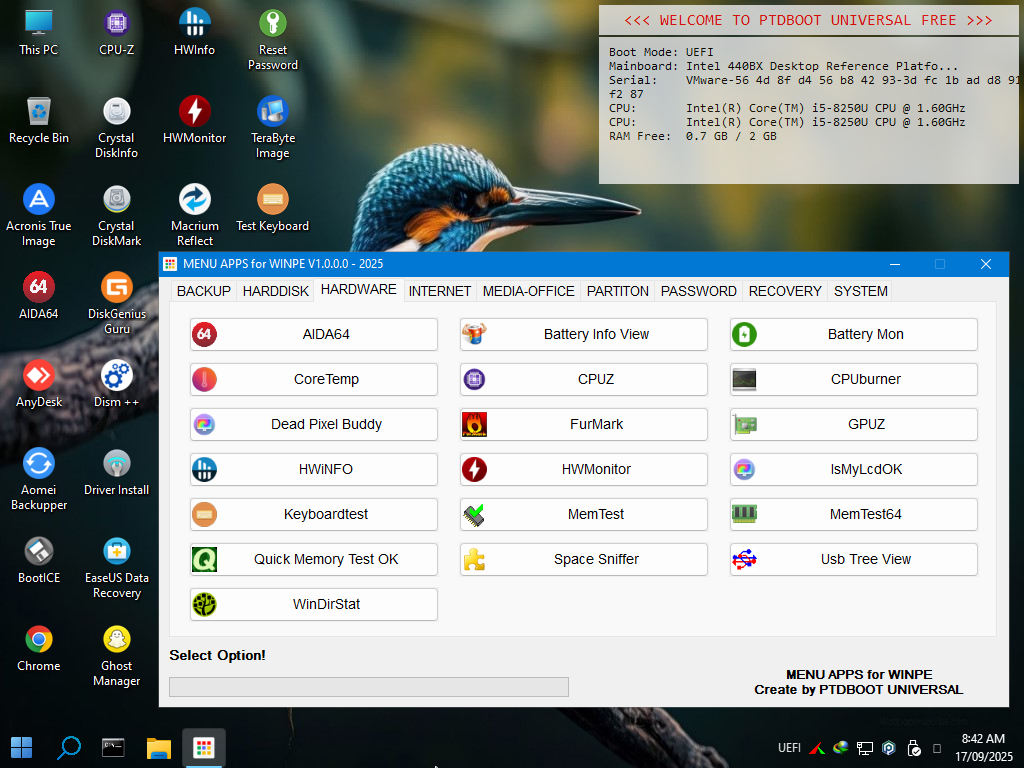
Task: Switch to the BACKUP tab
Action: [x=203, y=291]
